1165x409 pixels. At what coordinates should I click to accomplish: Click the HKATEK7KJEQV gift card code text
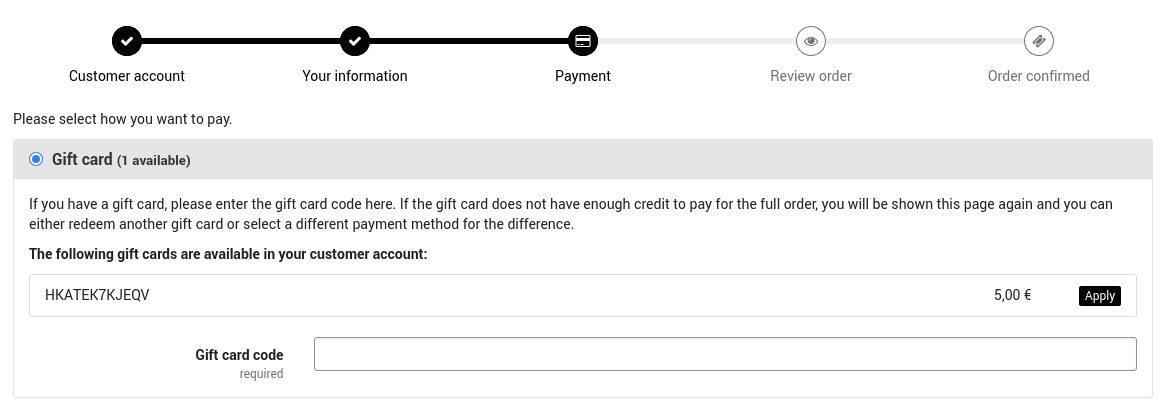(97, 295)
